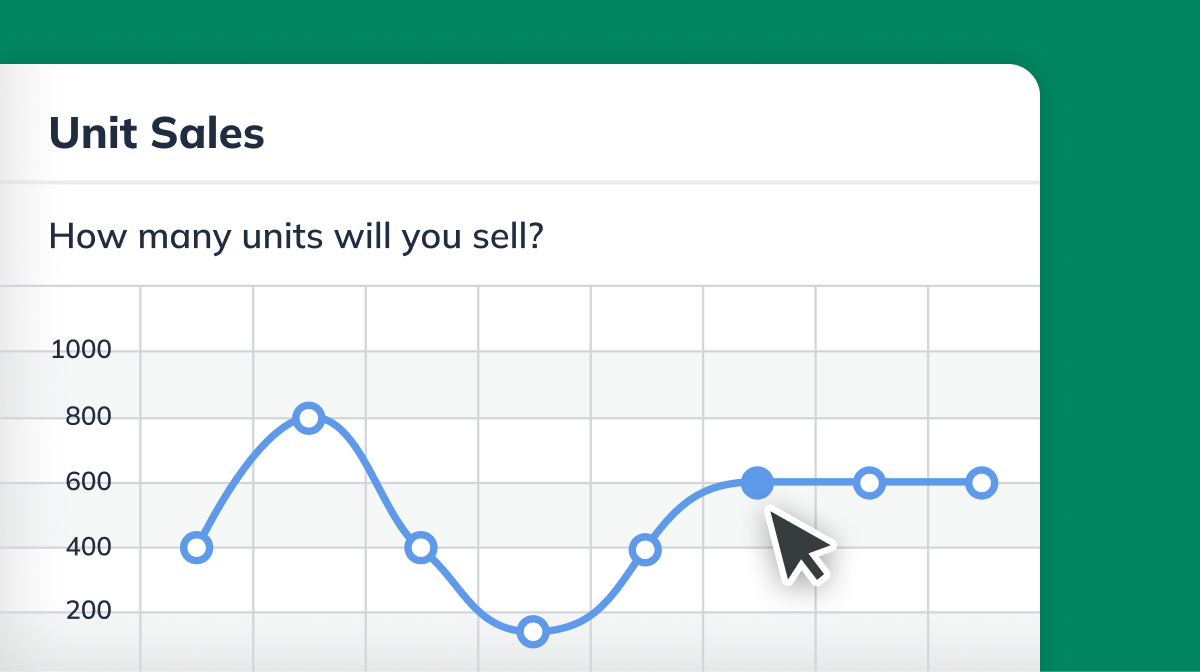The width and height of the screenshot is (1200, 672).
Task: Select the filled blue data point at 600
Action: tap(758, 482)
